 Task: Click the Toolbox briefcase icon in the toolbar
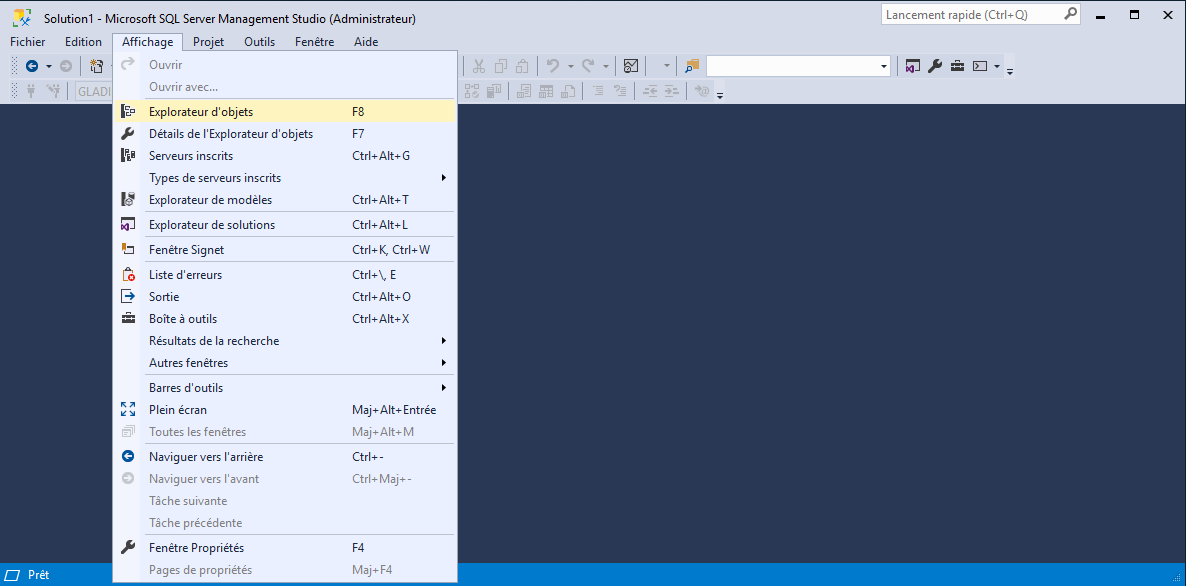click(958, 67)
